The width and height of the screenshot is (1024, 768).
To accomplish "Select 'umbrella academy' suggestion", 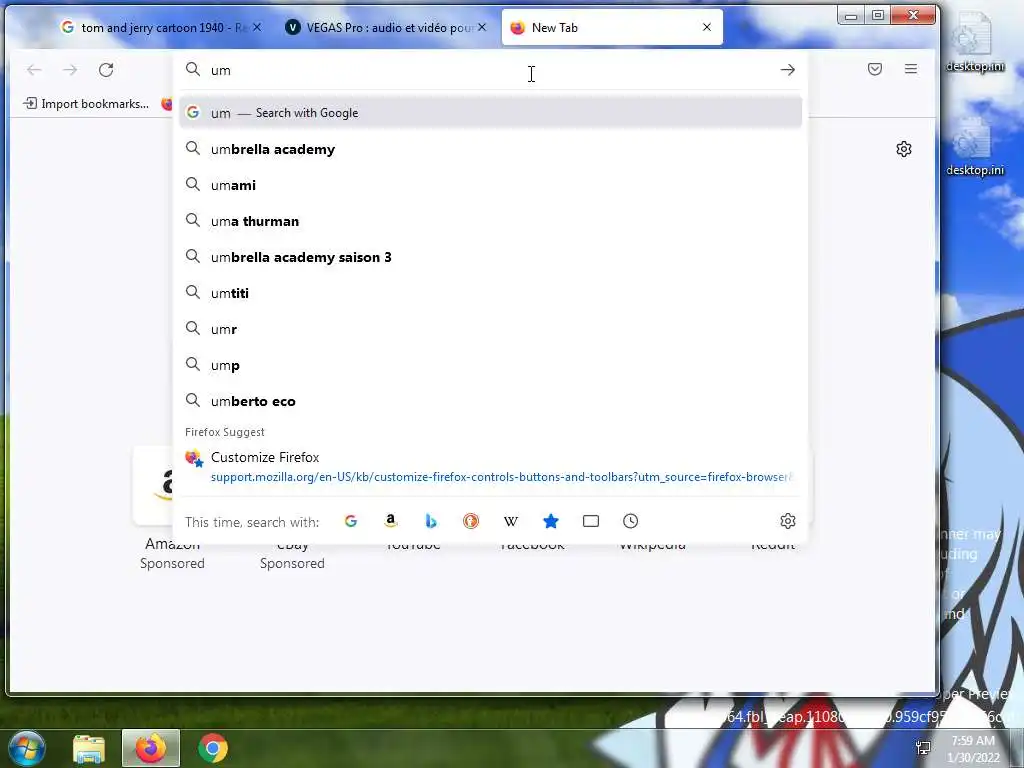I will [490, 149].
